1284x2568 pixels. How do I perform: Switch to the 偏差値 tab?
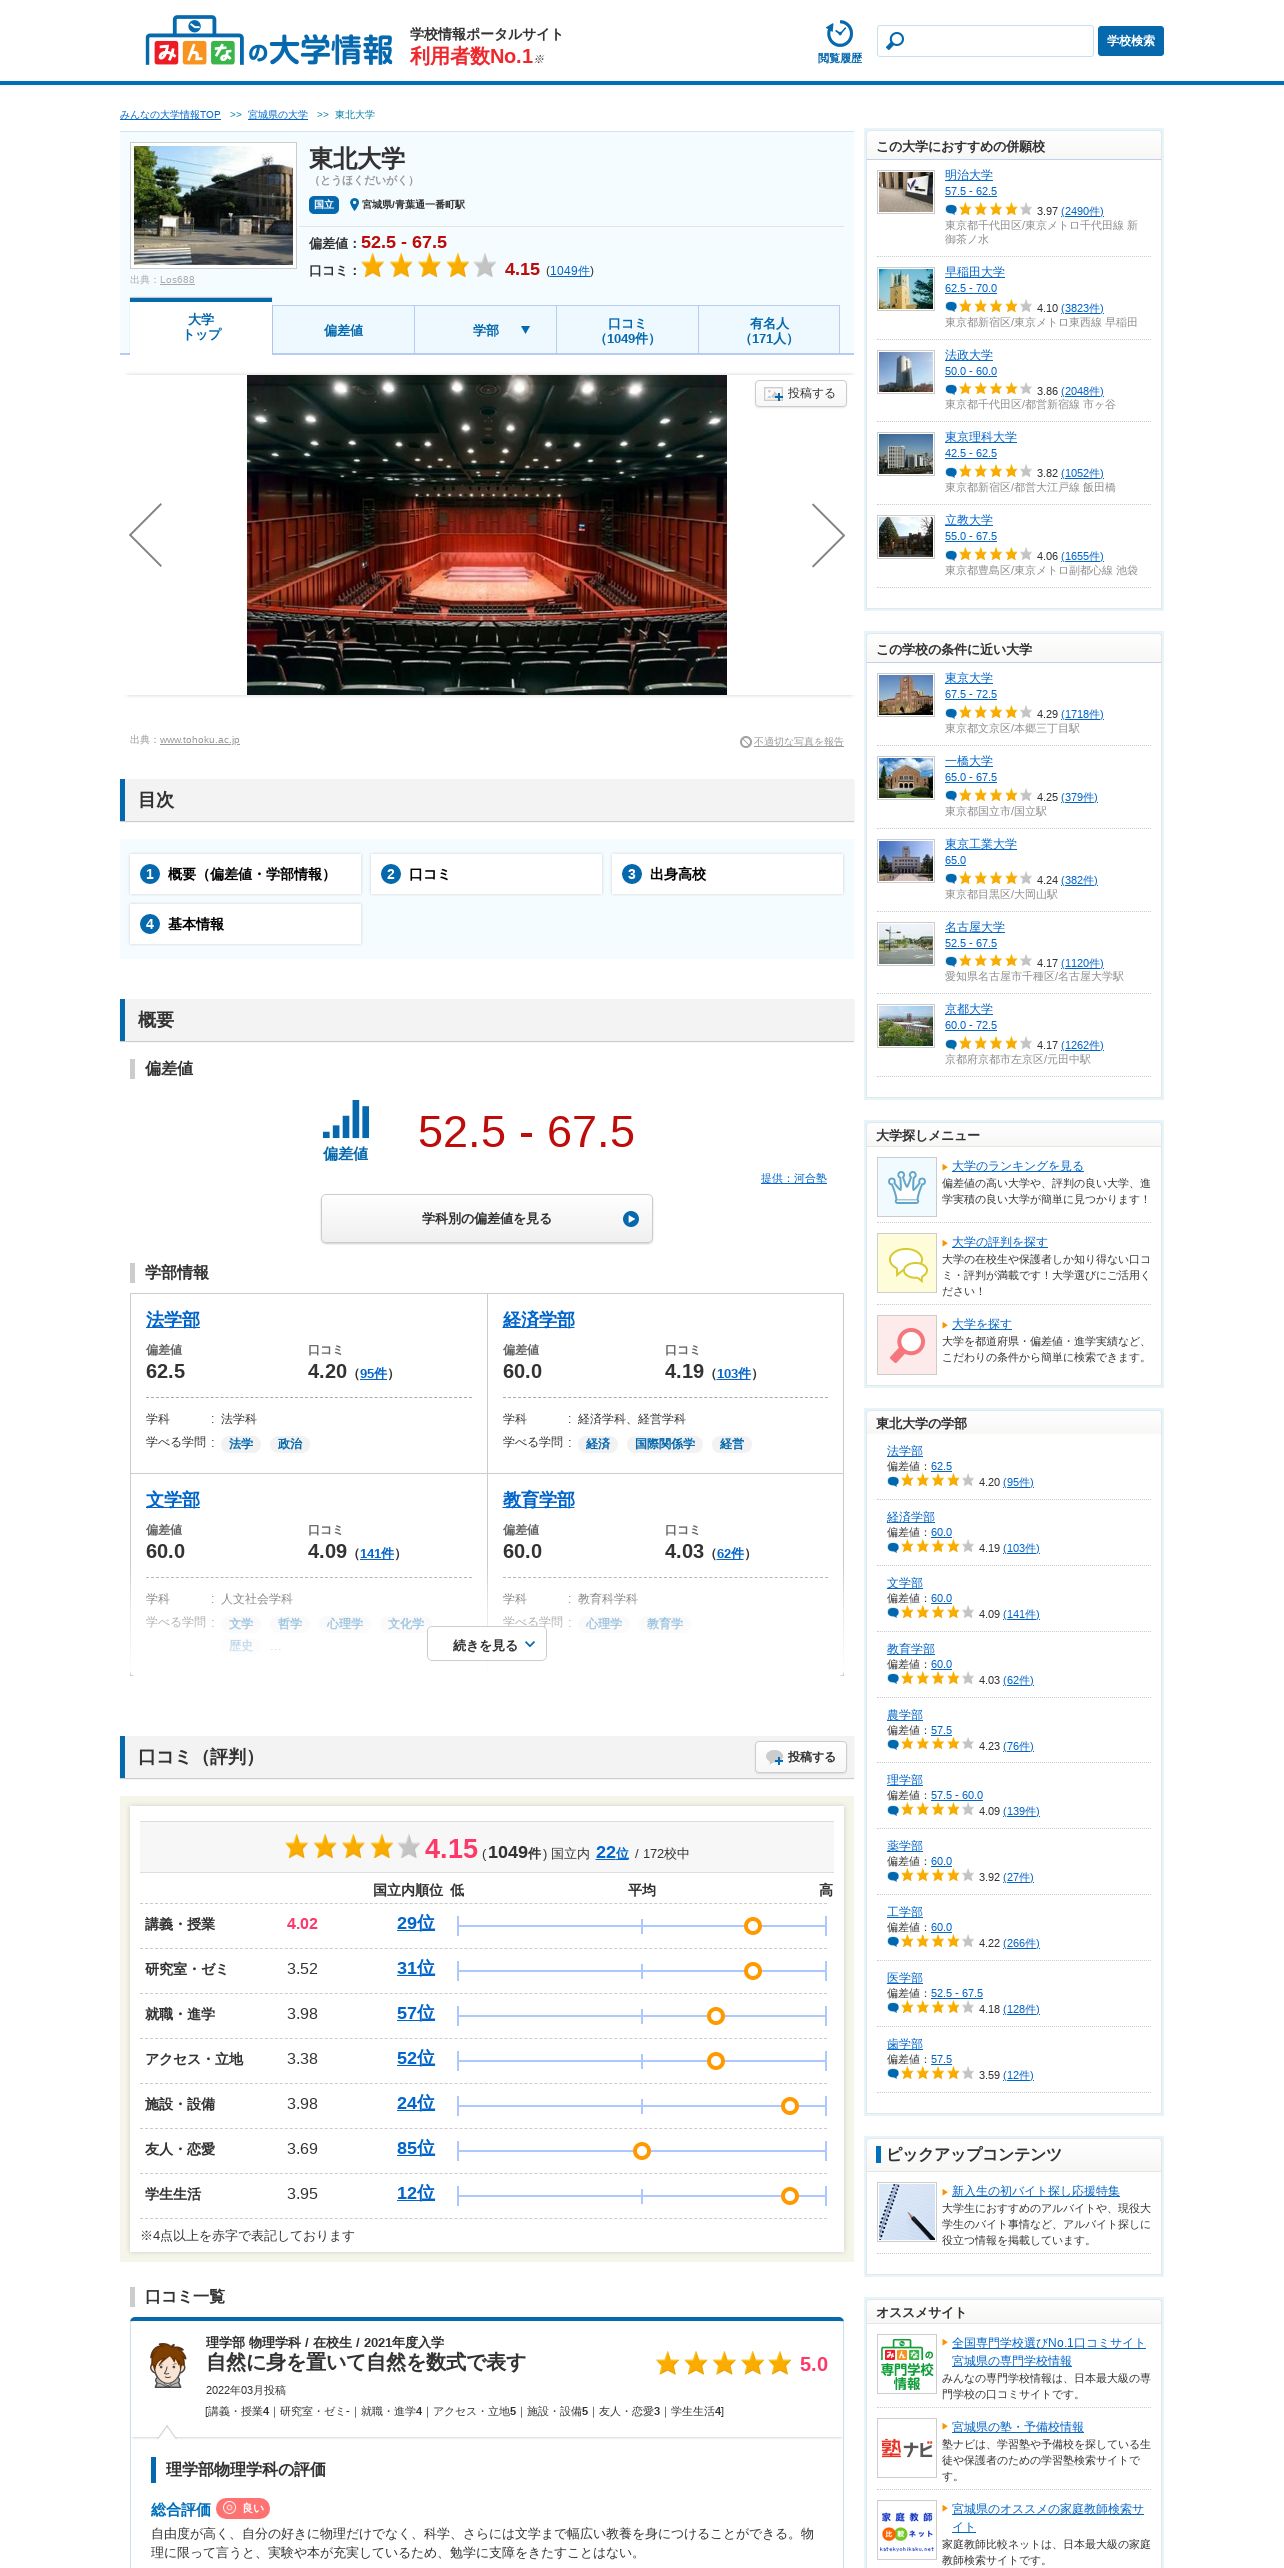(343, 330)
